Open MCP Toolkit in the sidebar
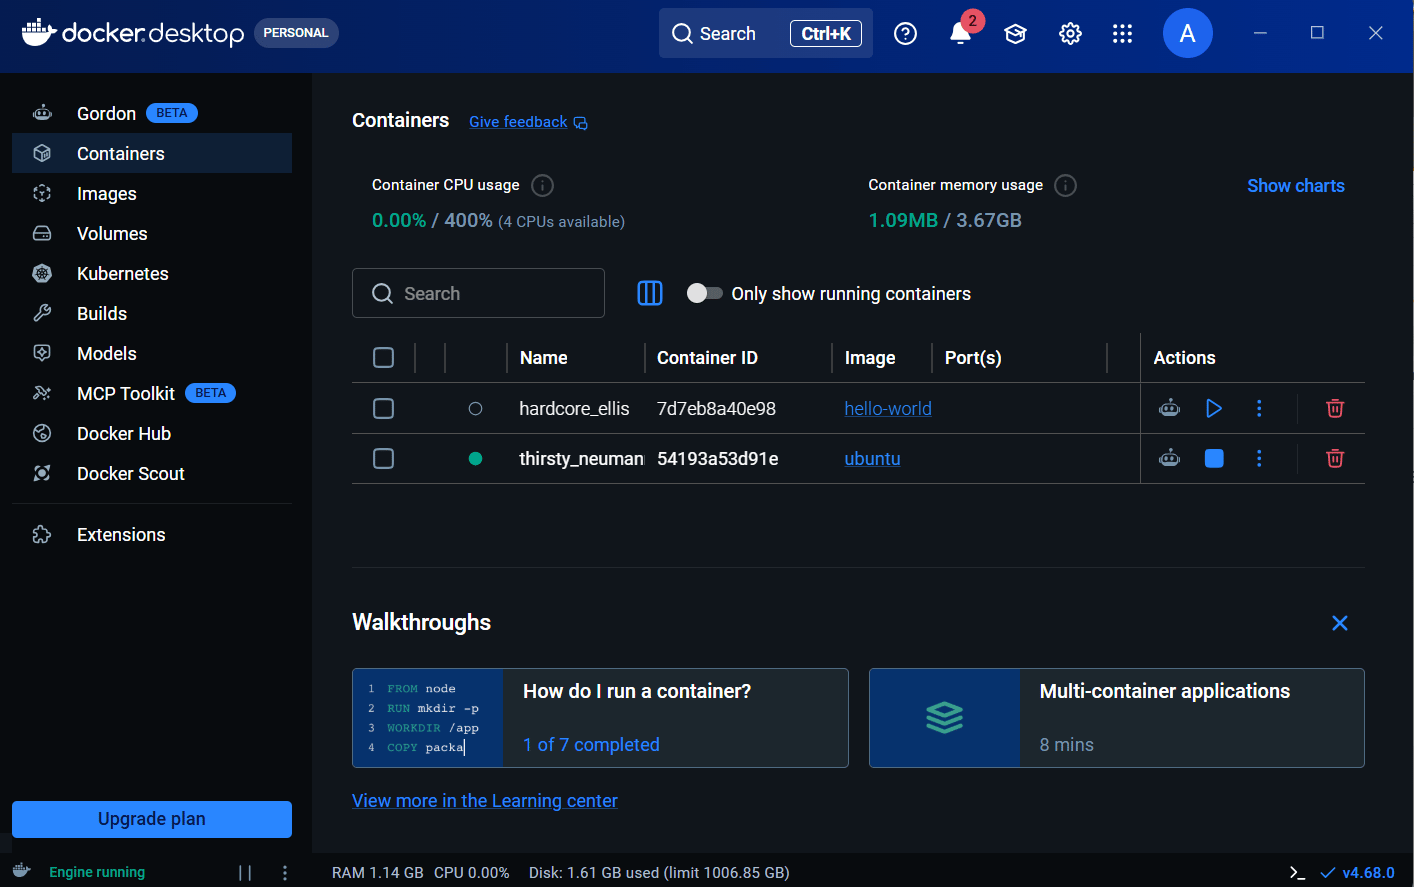Viewport: 1414px width, 887px height. (152, 393)
